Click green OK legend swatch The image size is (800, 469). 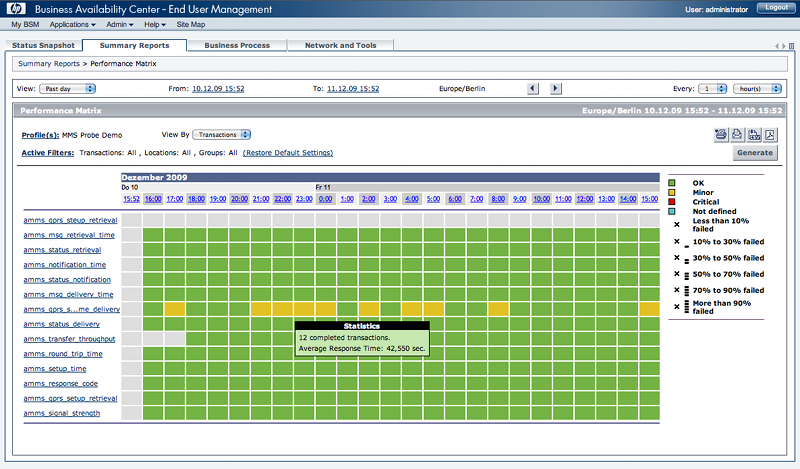672,183
